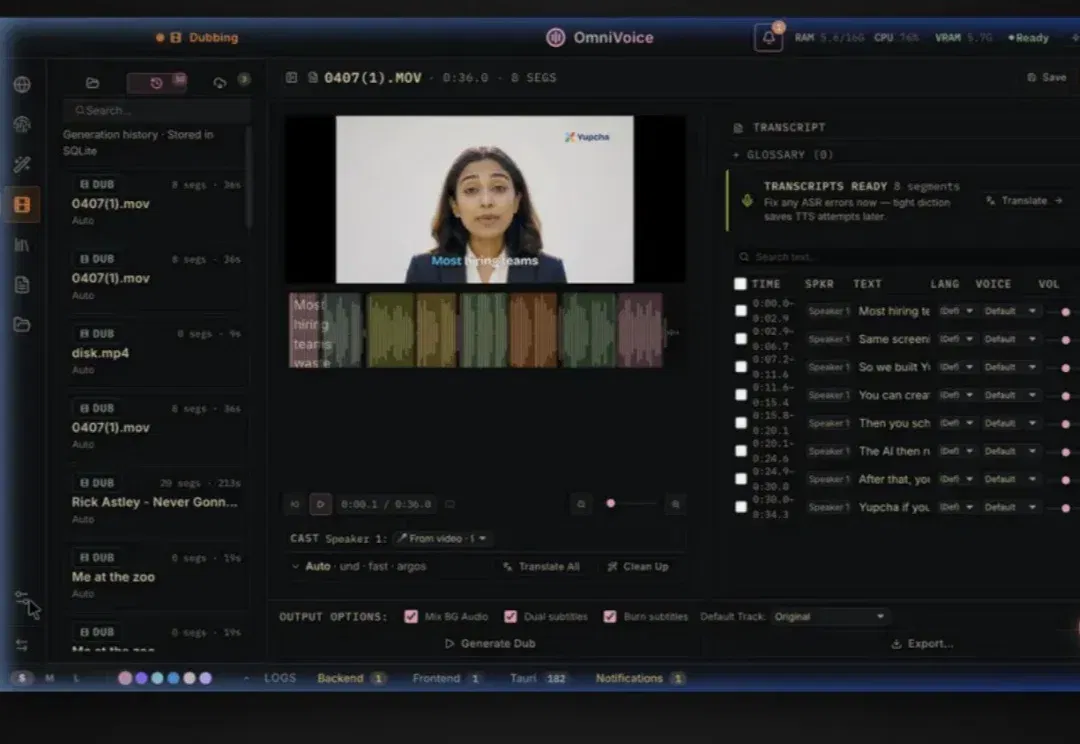This screenshot has width=1080, height=744.
Task: Expand the 'Auto · und · fast · argos' settings row
Action: (359, 566)
